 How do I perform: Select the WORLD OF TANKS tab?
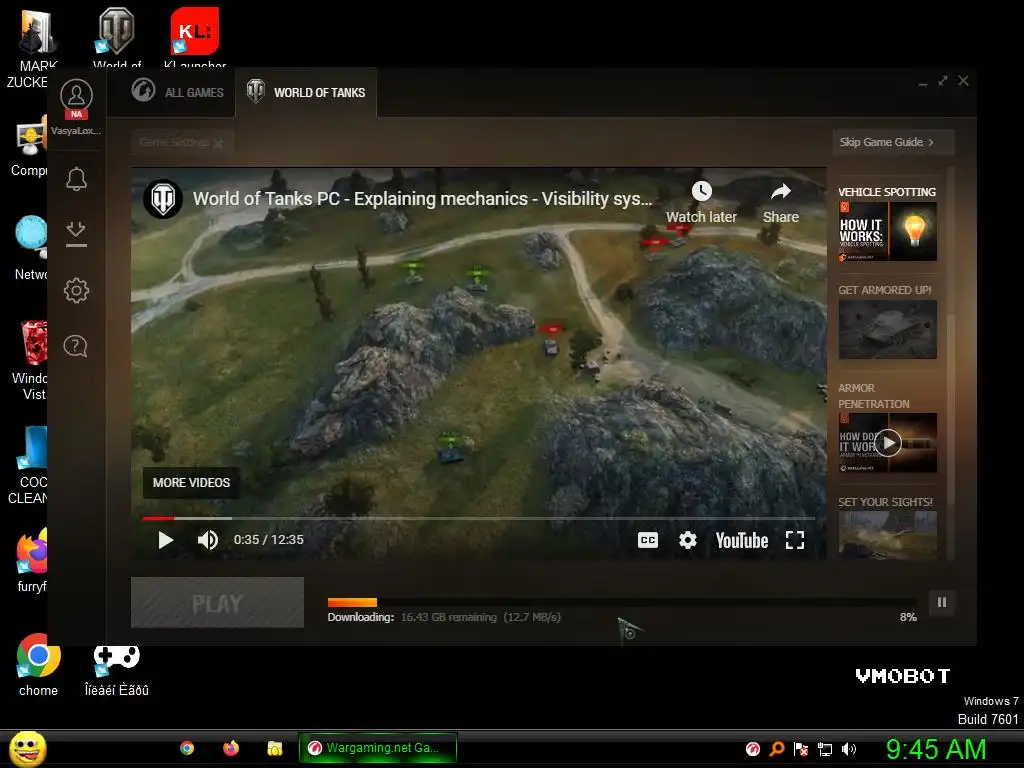[x=306, y=92]
